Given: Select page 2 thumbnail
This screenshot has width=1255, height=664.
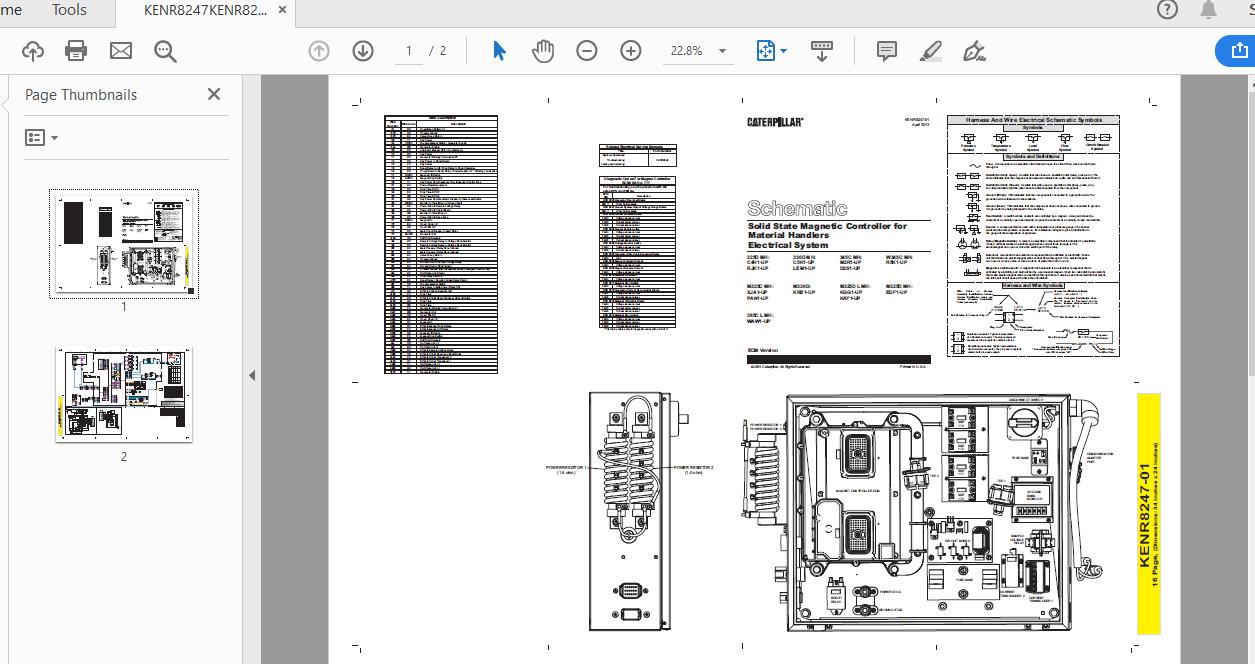Looking at the screenshot, I should (124, 395).
